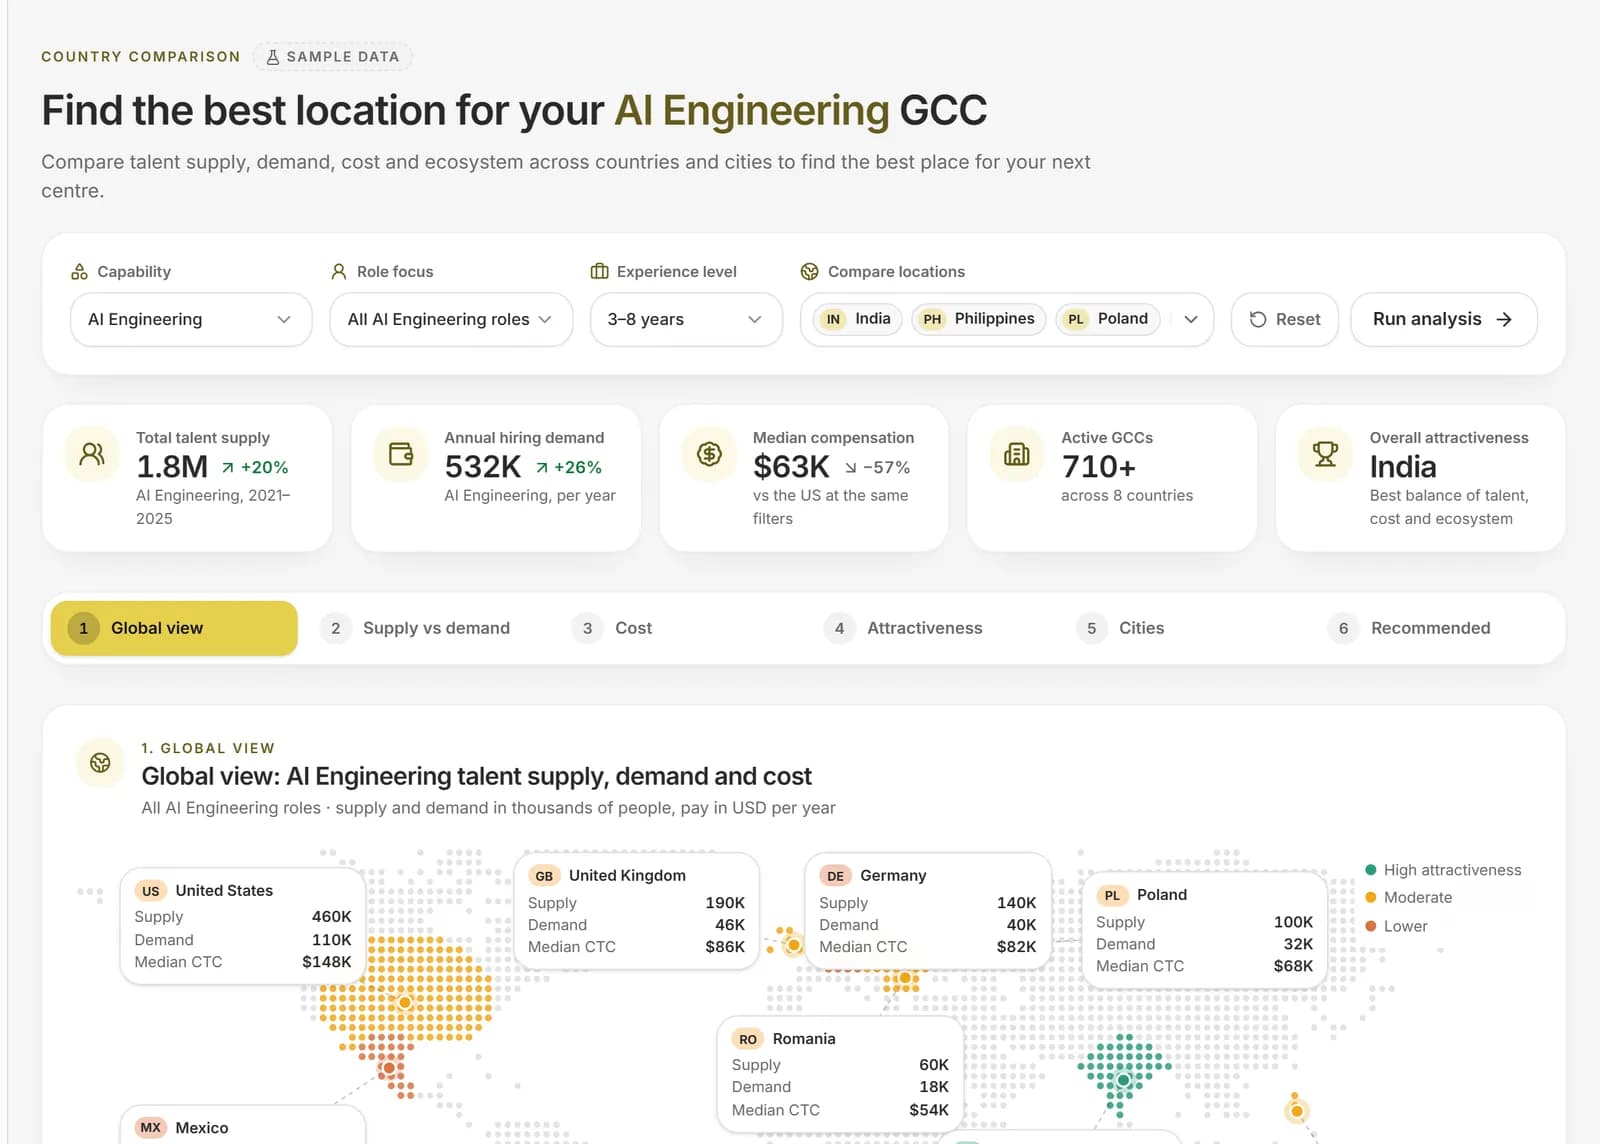The width and height of the screenshot is (1600, 1144).
Task: Expand the compare locations chevron
Action: [x=1191, y=319]
